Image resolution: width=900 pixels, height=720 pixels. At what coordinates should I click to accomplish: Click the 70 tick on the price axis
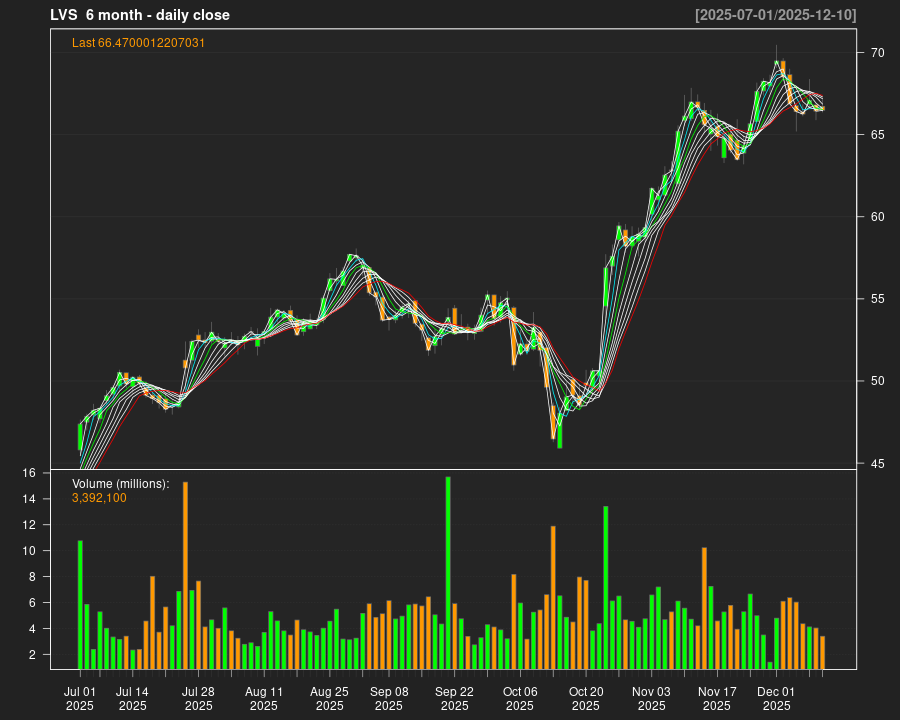tap(874, 52)
